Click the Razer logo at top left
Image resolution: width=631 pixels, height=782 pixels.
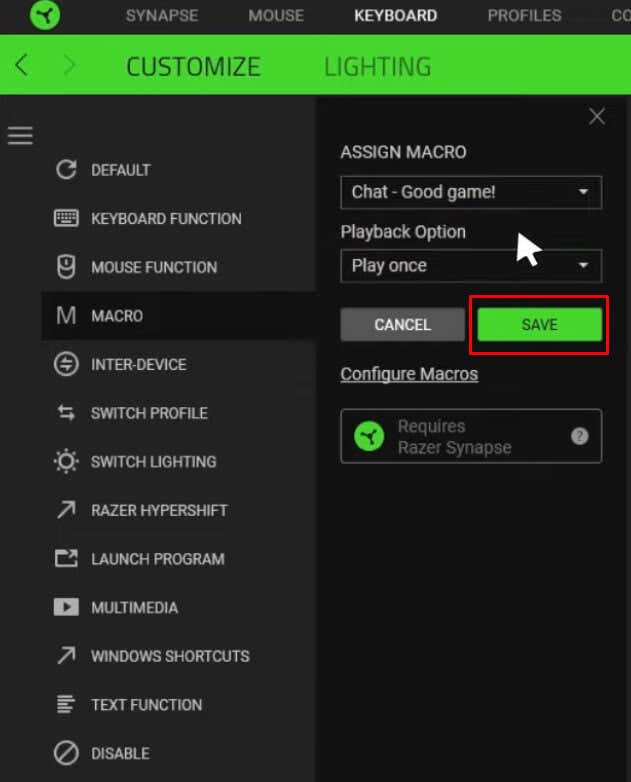pos(45,15)
